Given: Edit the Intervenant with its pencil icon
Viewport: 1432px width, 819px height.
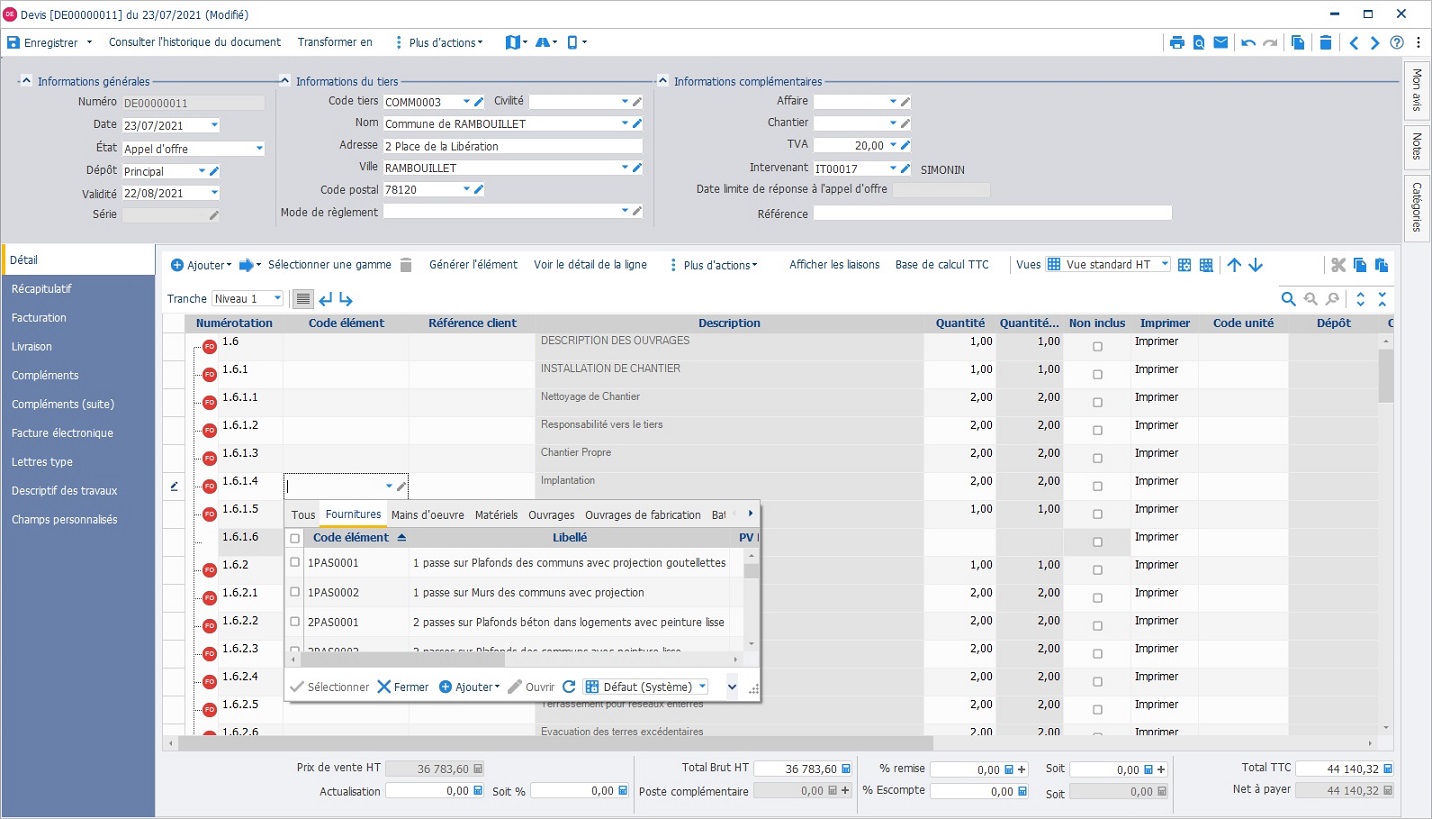Looking at the screenshot, I should pyautogui.click(x=905, y=169).
